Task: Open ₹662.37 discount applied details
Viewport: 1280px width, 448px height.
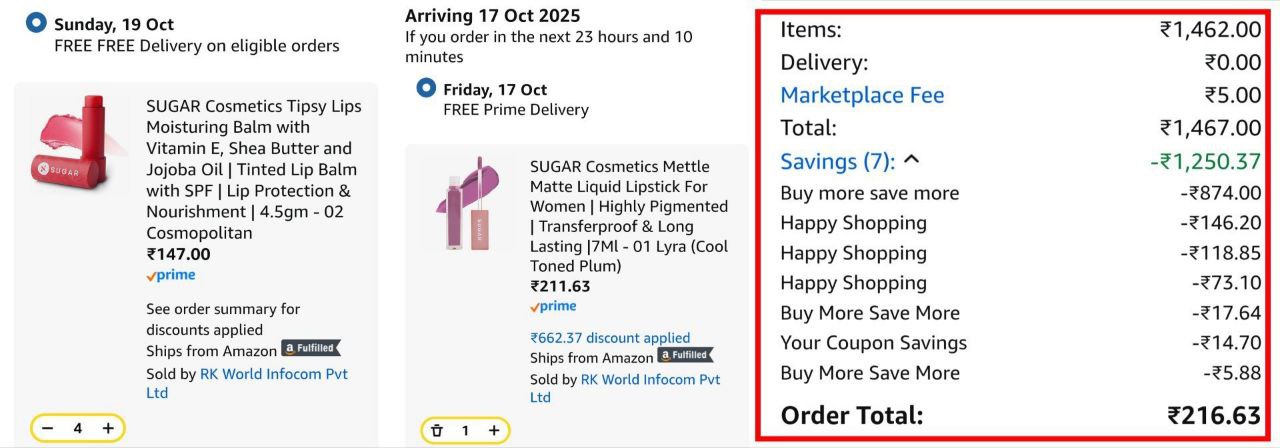Action: click(610, 338)
